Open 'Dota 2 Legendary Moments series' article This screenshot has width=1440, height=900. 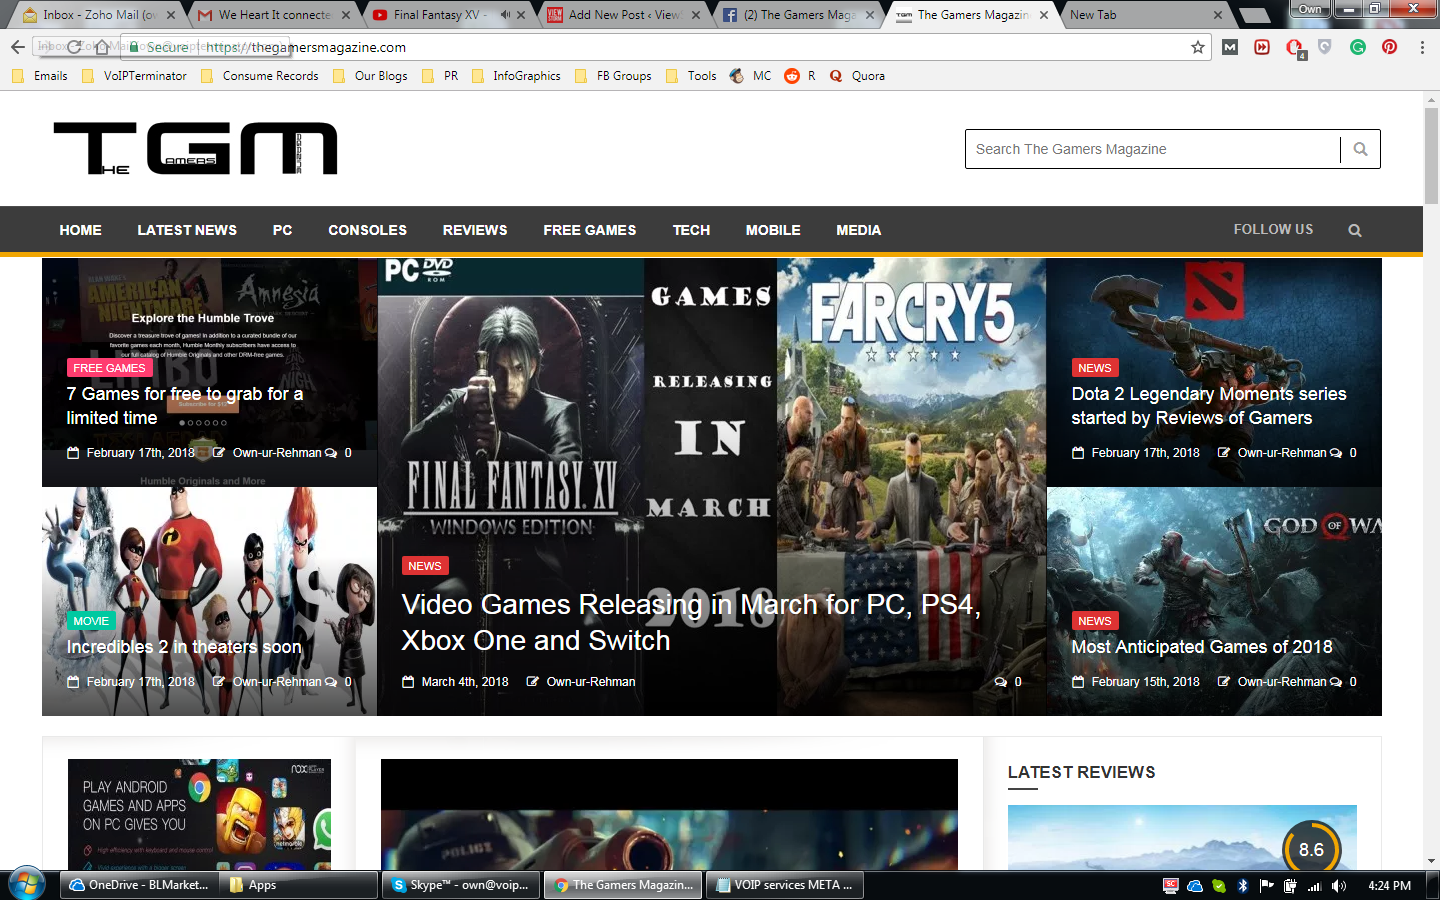click(x=1209, y=406)
